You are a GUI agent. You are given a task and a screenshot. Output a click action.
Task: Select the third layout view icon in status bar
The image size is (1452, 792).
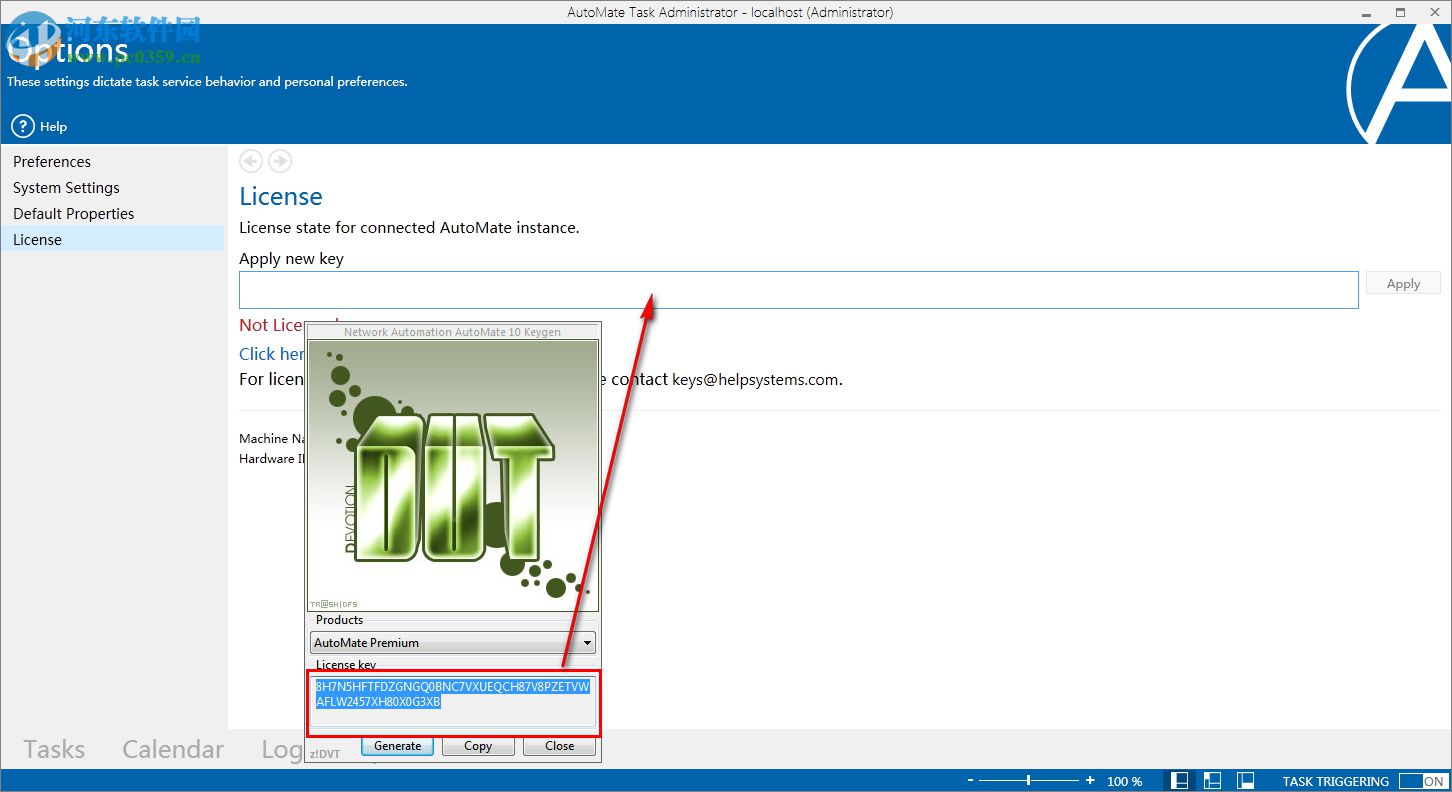coord(1245,781)
